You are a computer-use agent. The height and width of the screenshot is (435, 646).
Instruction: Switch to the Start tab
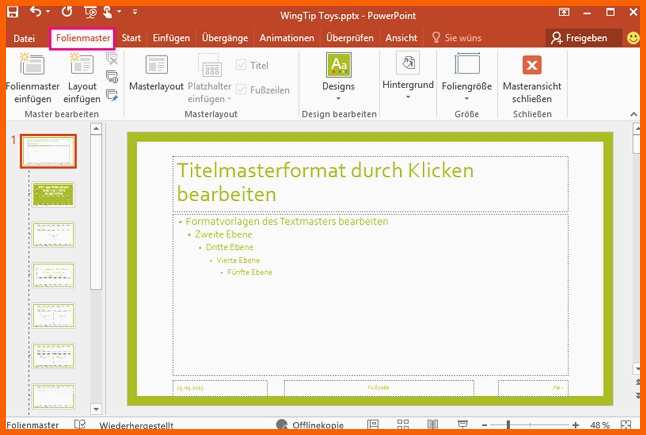pyautogui.click(x=131, y=38)
